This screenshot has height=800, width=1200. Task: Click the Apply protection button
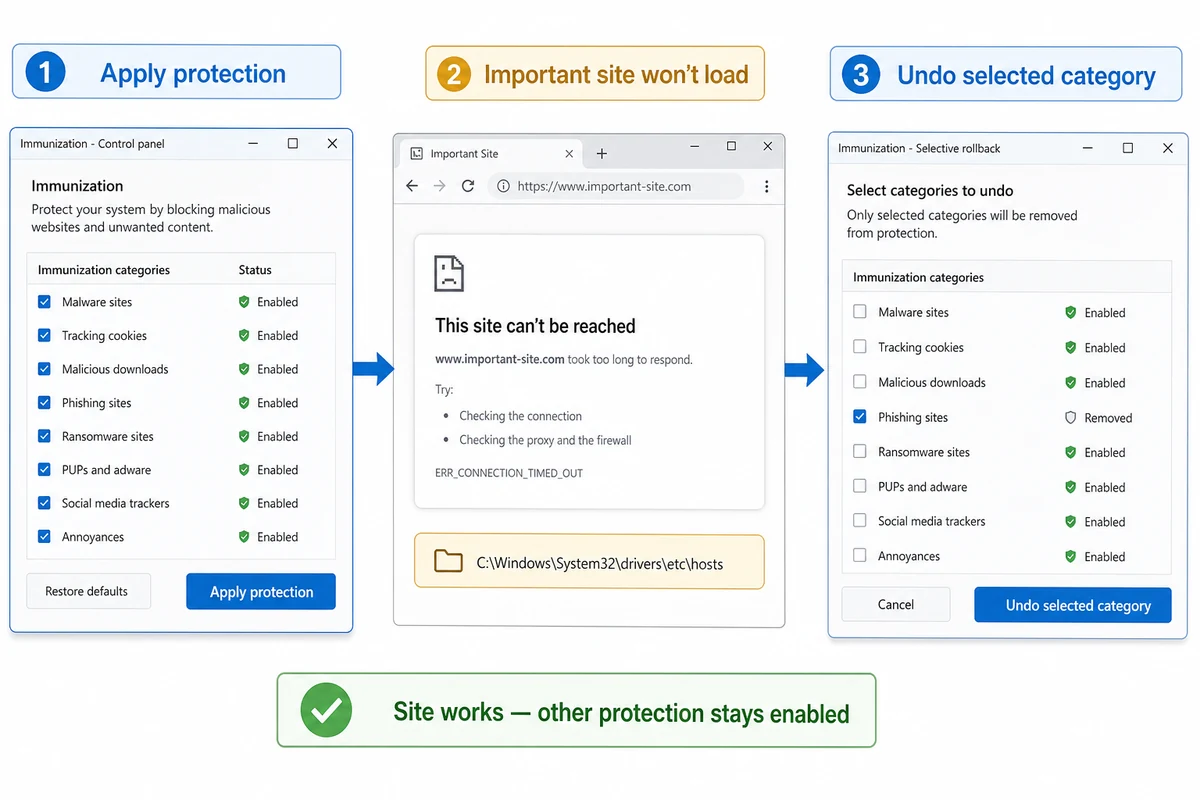261,592
